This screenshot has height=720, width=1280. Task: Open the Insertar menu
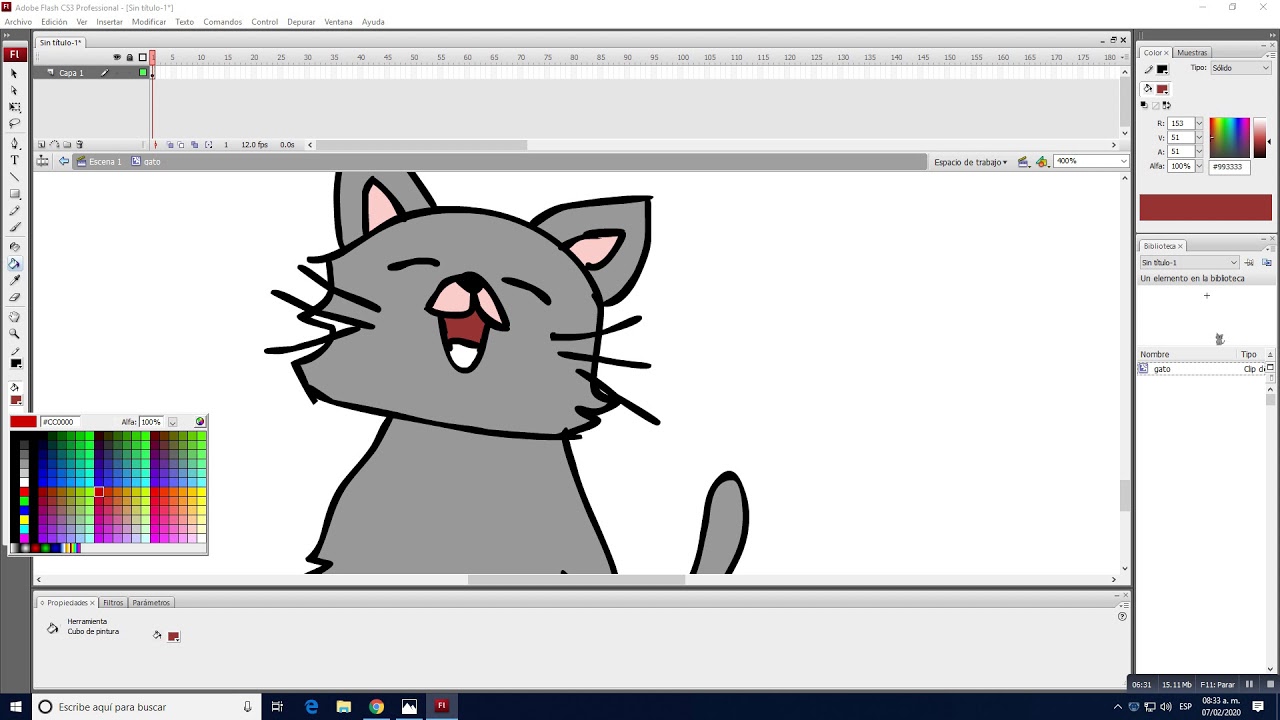109,22
